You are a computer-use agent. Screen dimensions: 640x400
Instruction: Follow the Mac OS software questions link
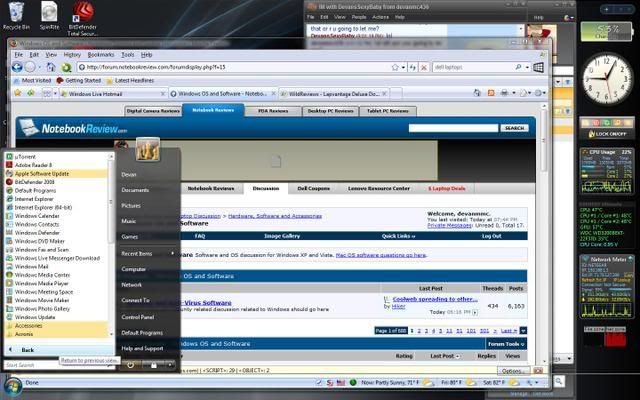tap(381, 255)
